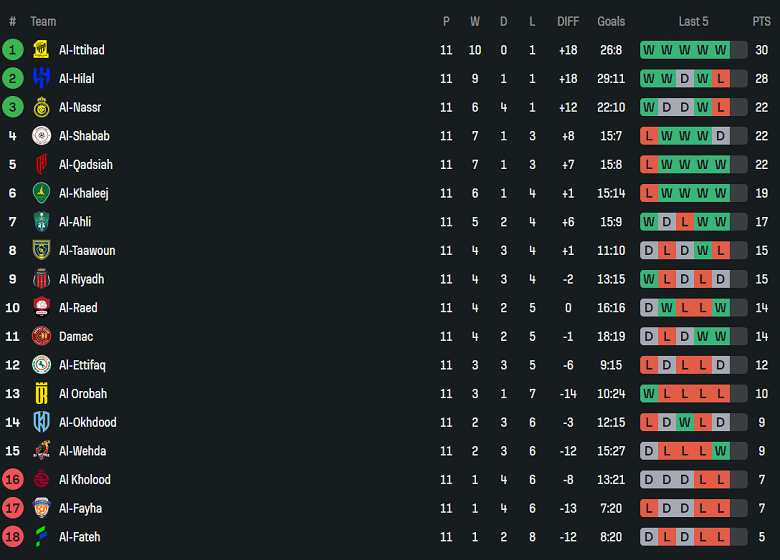Click the Al-Khaleej club crest icon
The image size is (780, 560).
tap(41, 193)
